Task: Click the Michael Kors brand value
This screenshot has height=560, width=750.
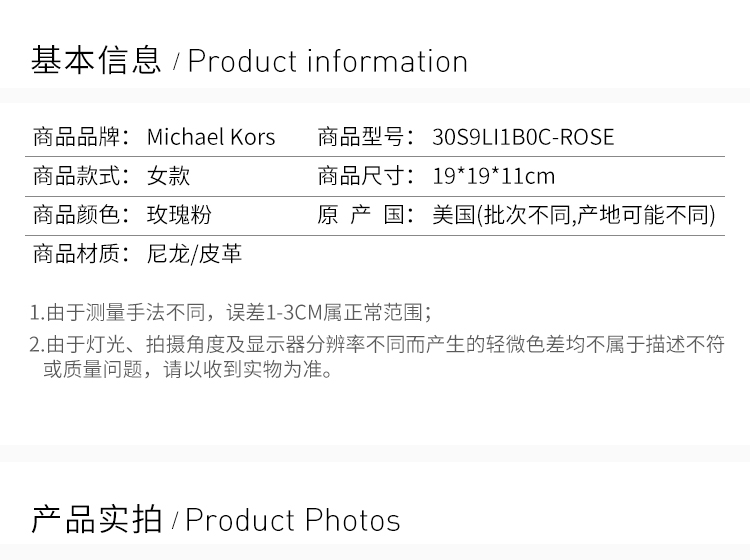Action: pyautogui.click(x=211, y=137)
